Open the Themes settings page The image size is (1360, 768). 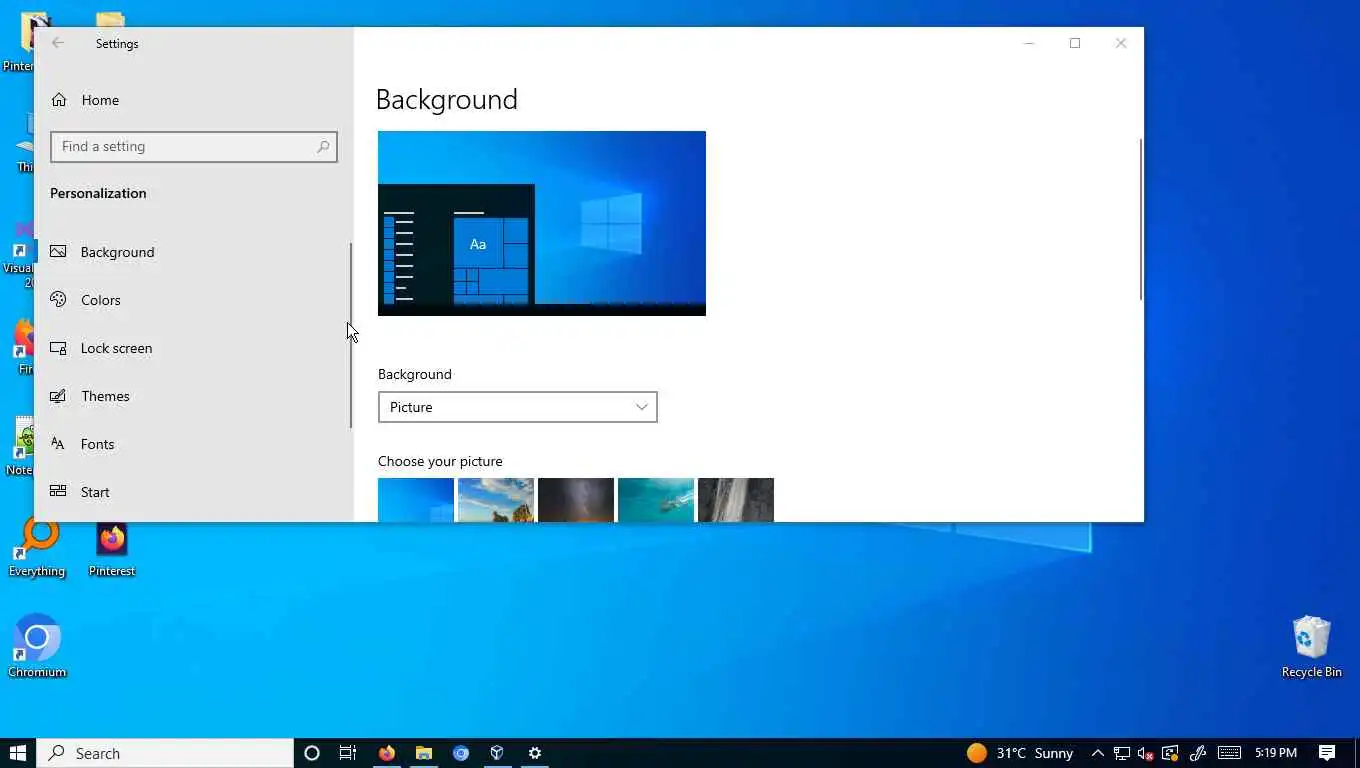[x=192, y=396]
